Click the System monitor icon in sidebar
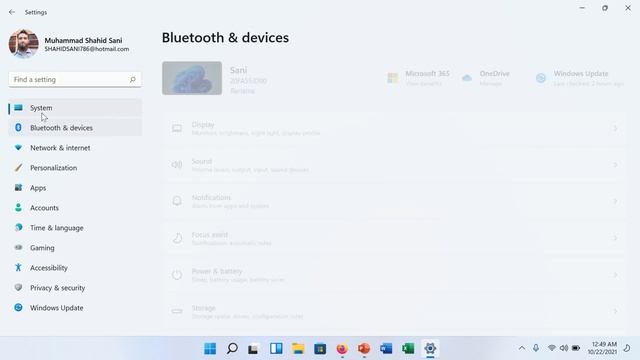The width and height of the screenshot is (640, 360). [18, 108]
